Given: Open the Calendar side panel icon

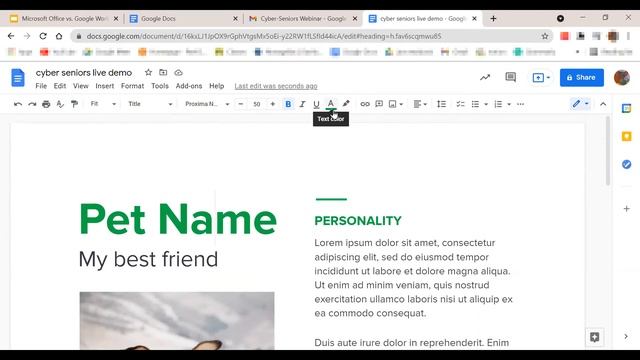Looking at the screenshot, I should (x=627, y=108).
